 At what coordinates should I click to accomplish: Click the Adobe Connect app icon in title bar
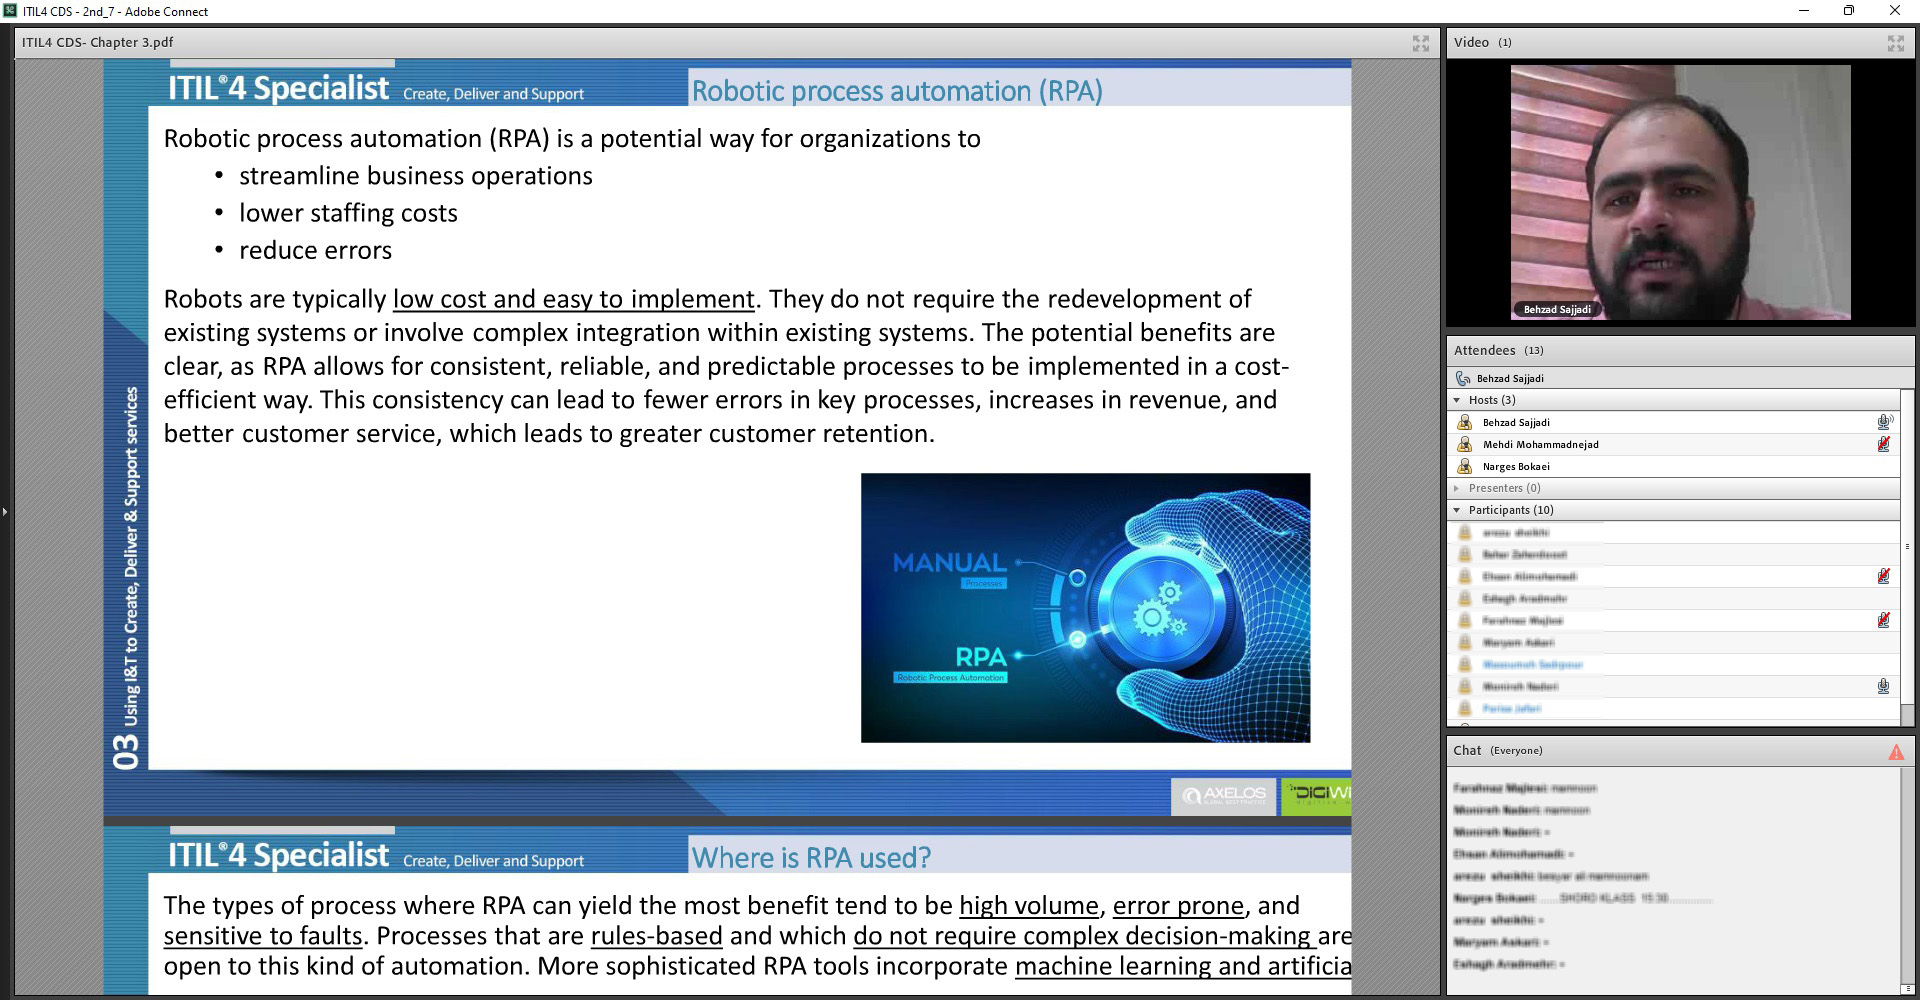pyautogui.click(x=10, y=11)
